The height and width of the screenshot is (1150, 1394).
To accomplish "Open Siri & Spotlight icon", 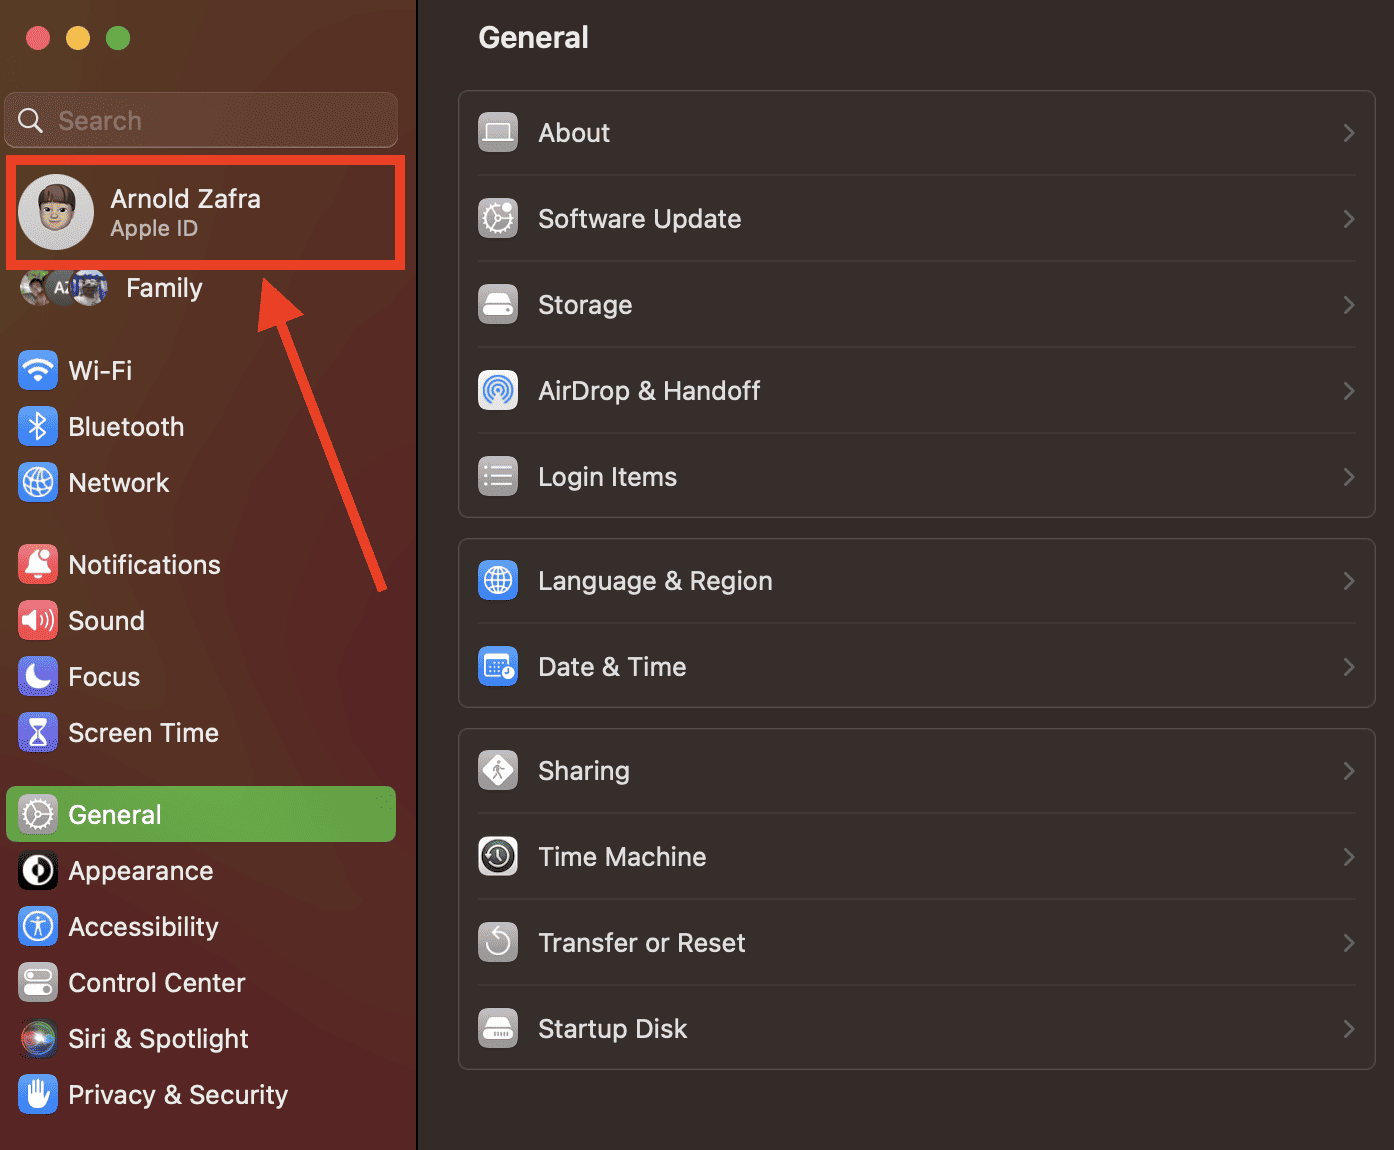I will click(38, 1039).
